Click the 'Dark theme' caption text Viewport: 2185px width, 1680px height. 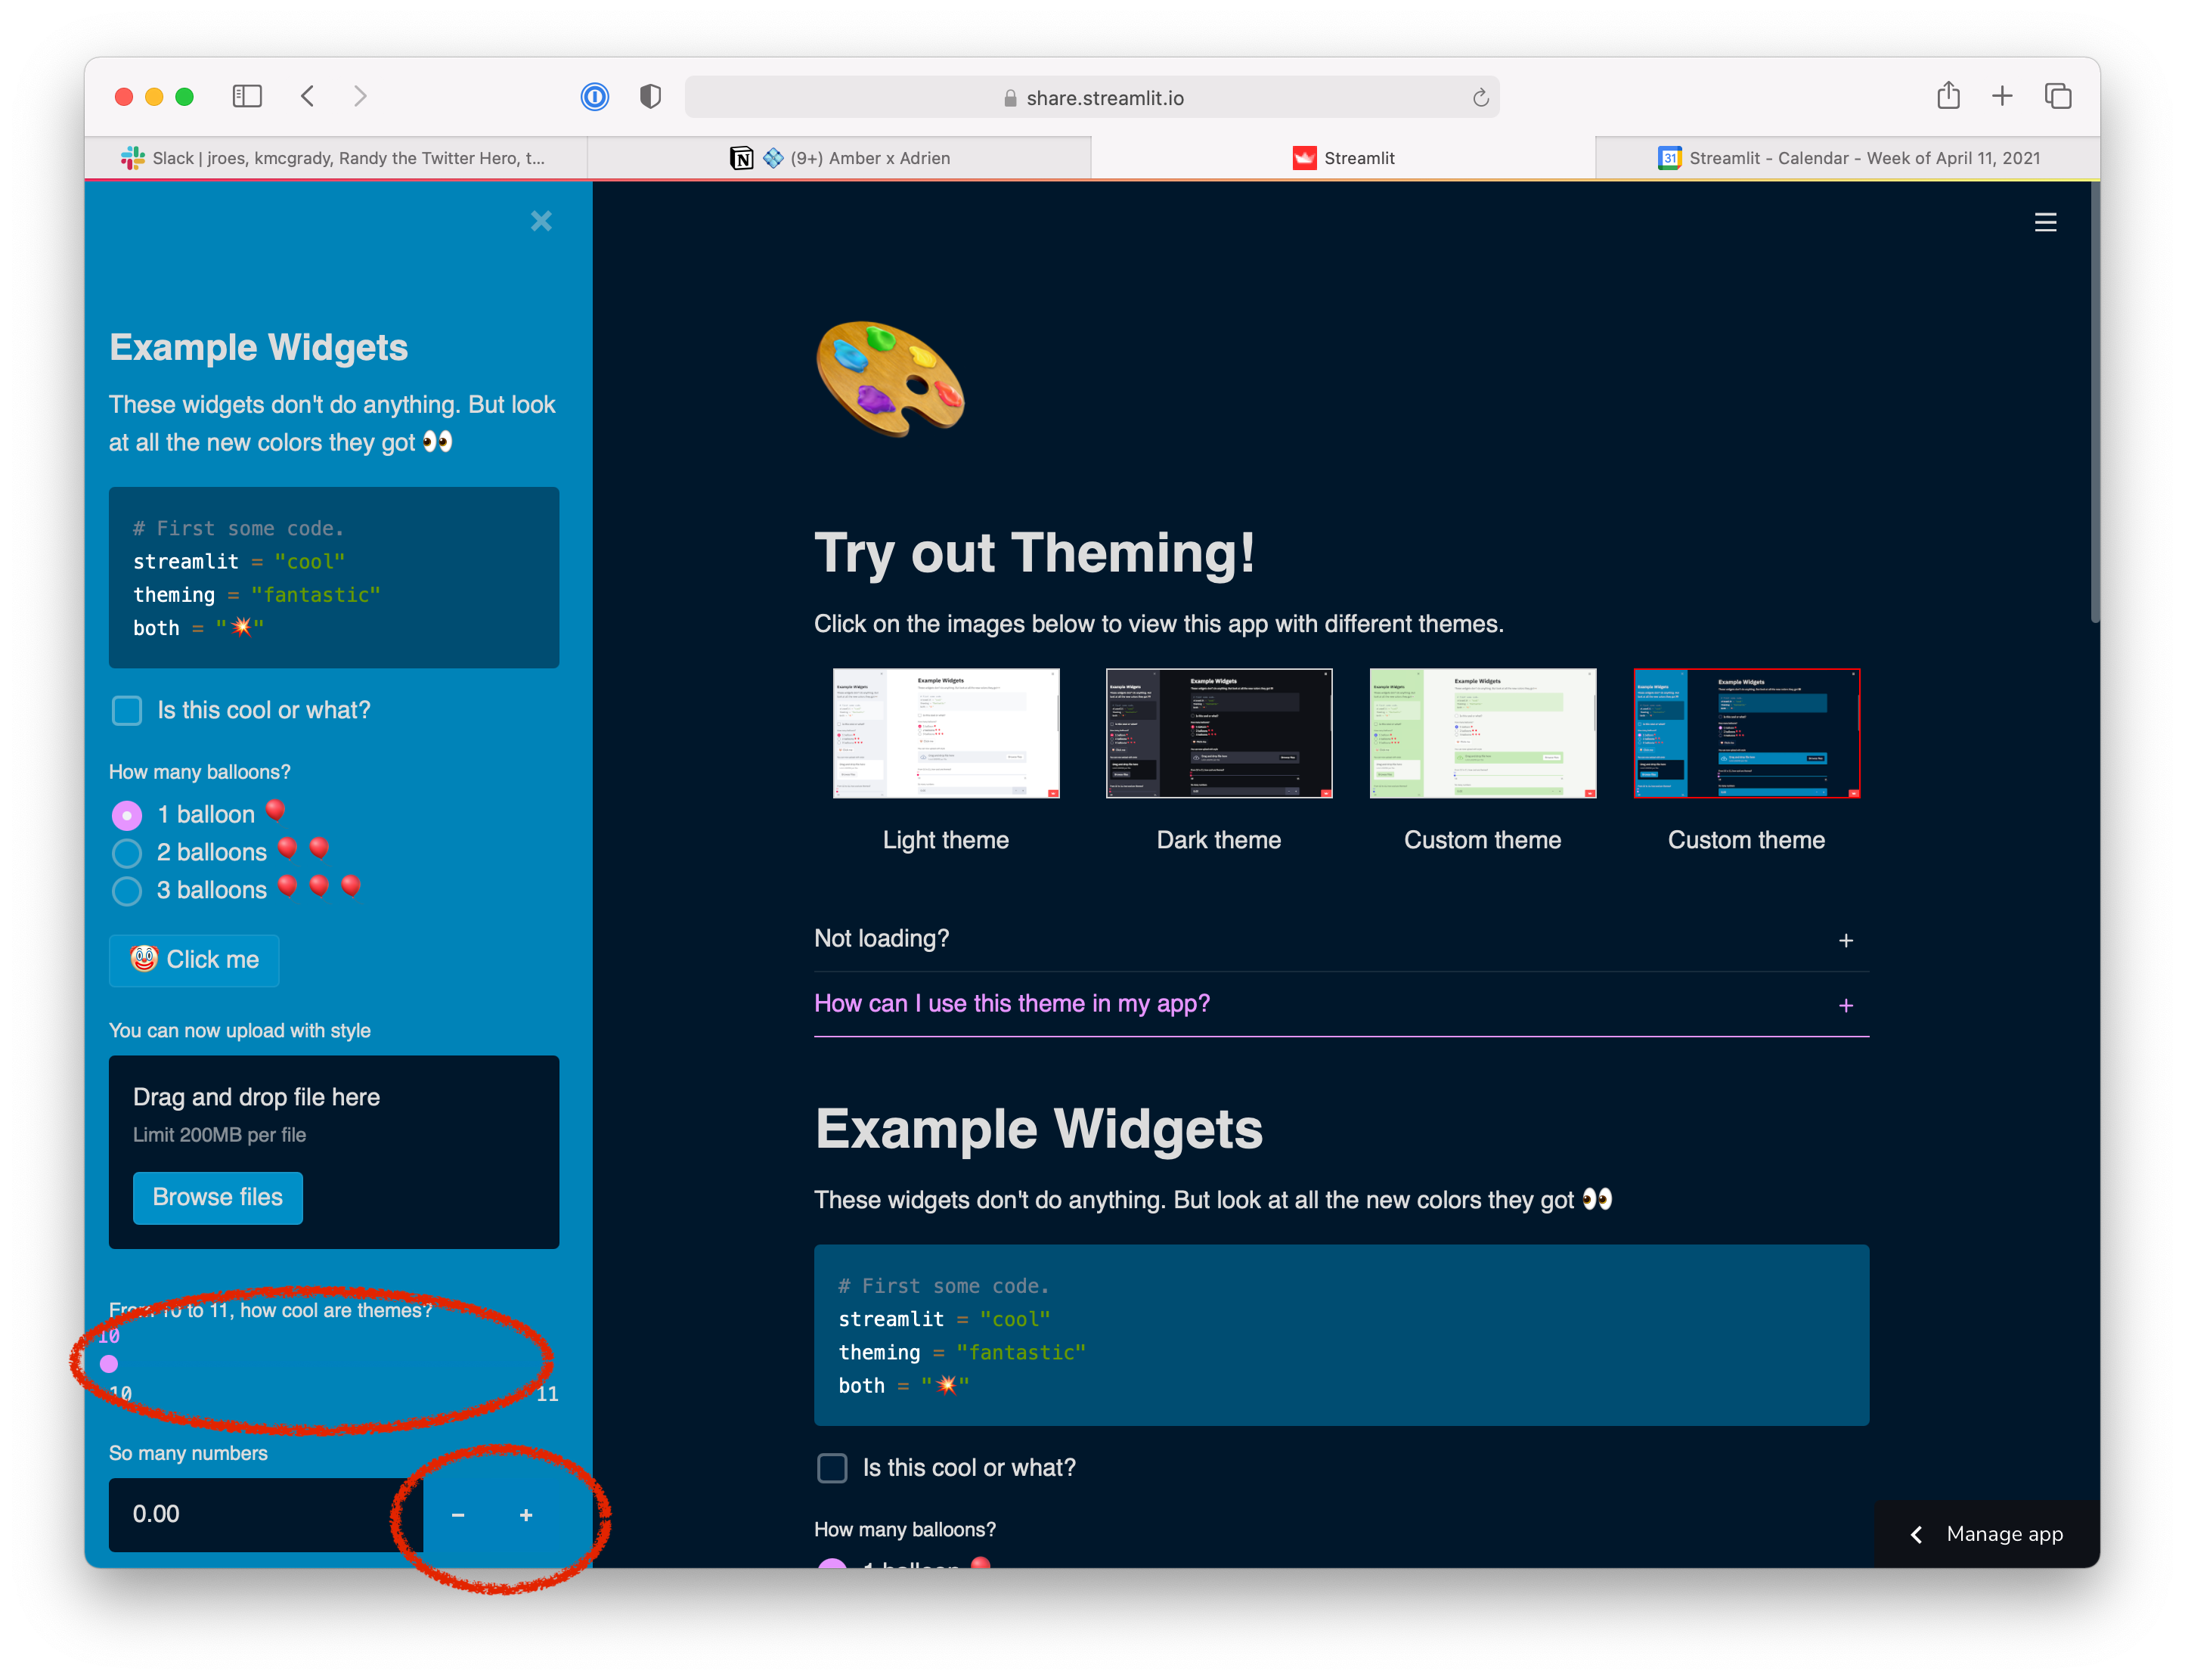coord(1219,840)
